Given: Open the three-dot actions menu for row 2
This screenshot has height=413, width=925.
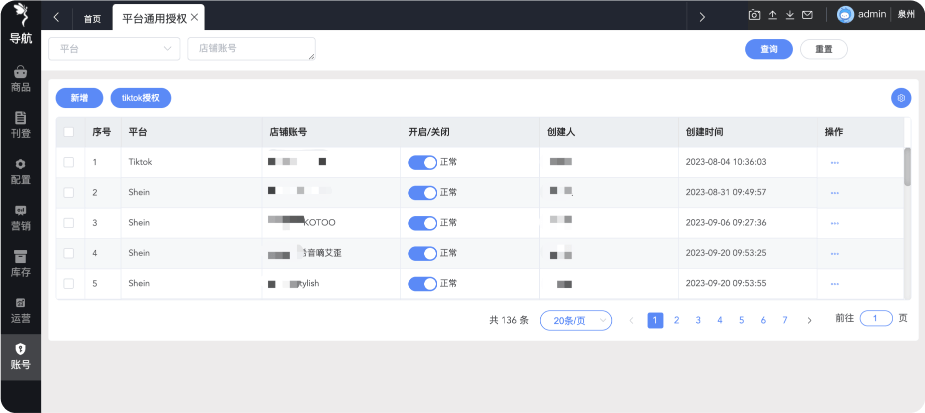Looking at the screenshot, I should coord(834,193).
